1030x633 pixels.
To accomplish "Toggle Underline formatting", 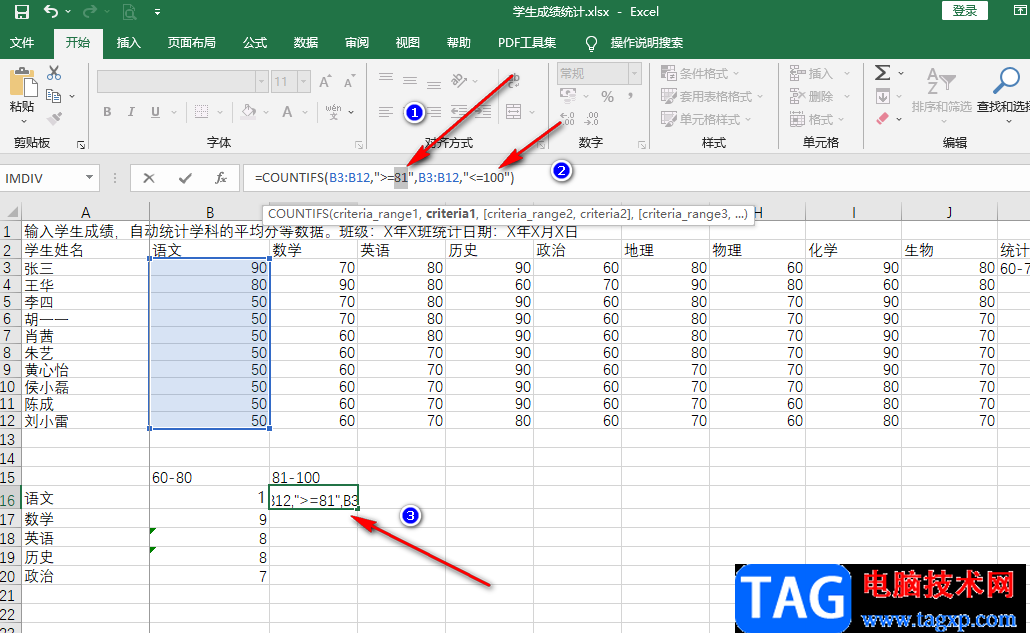I will click(x=155, y=112).
